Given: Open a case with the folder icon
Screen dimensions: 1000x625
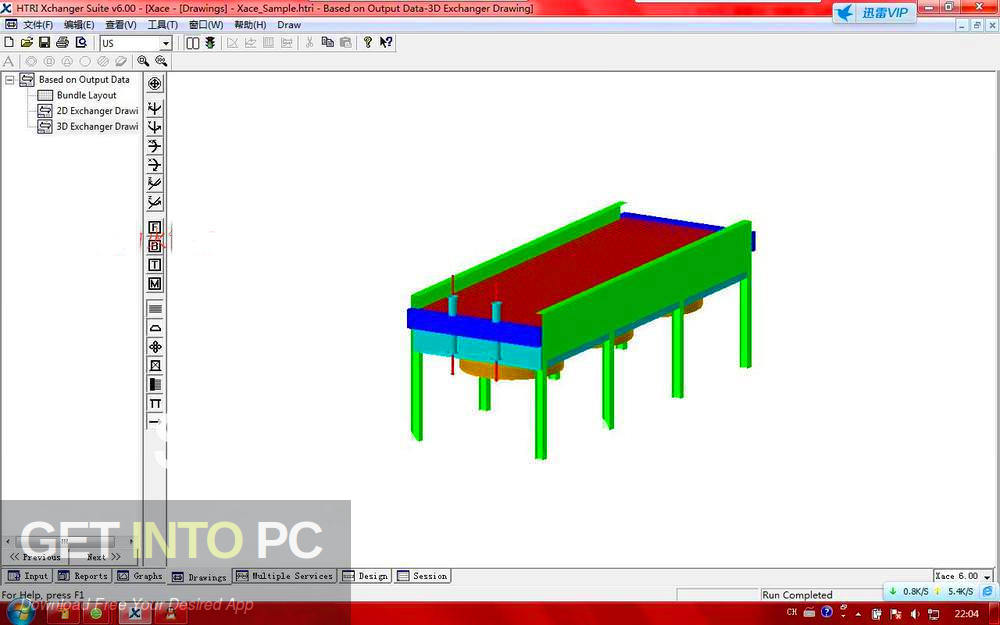Looking at the screenshot, I should tap(27, 43).
